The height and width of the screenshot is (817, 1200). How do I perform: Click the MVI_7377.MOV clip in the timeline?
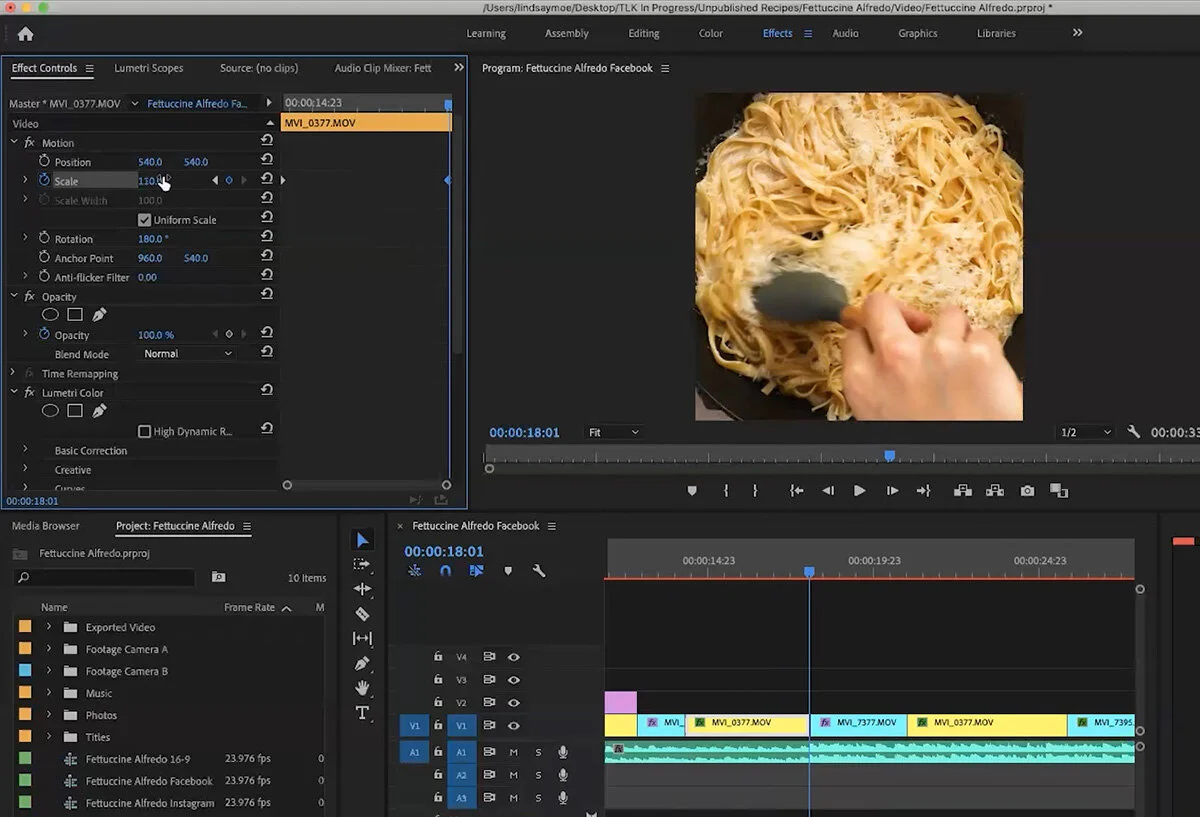pyautogui.click(x=858, y=723)
